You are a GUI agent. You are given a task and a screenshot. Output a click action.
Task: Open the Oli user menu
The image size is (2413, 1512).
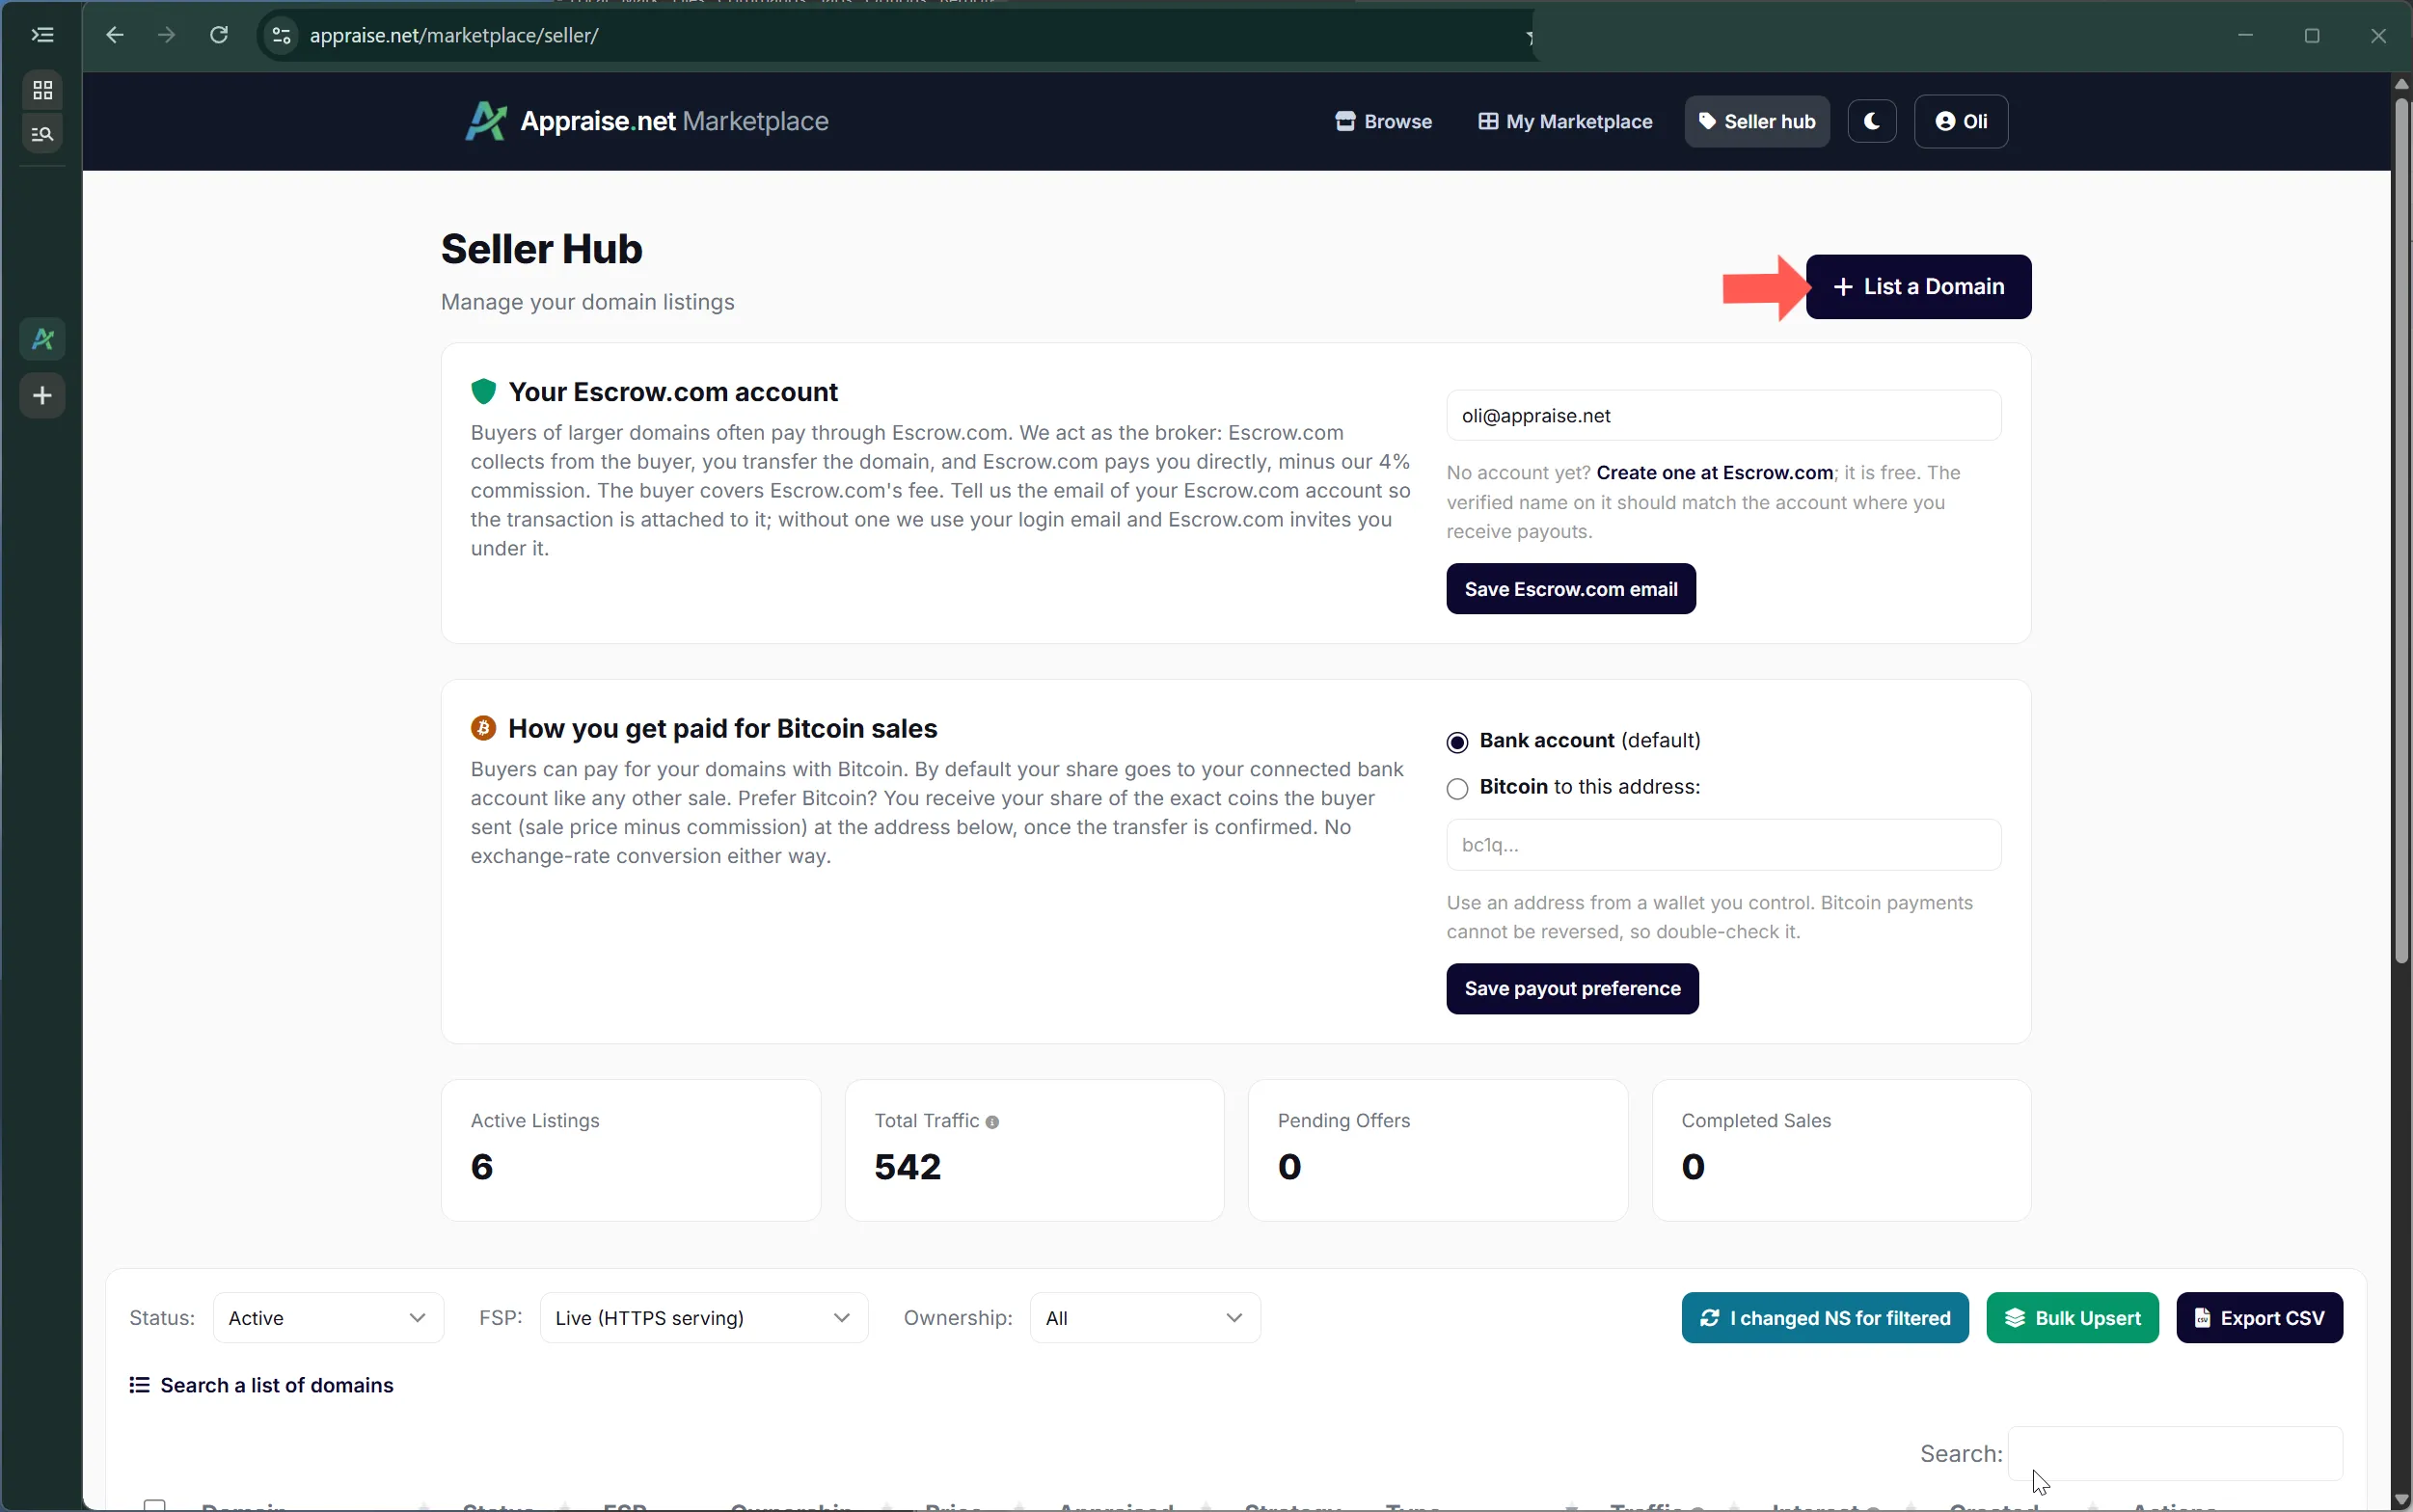[1960, 121]
